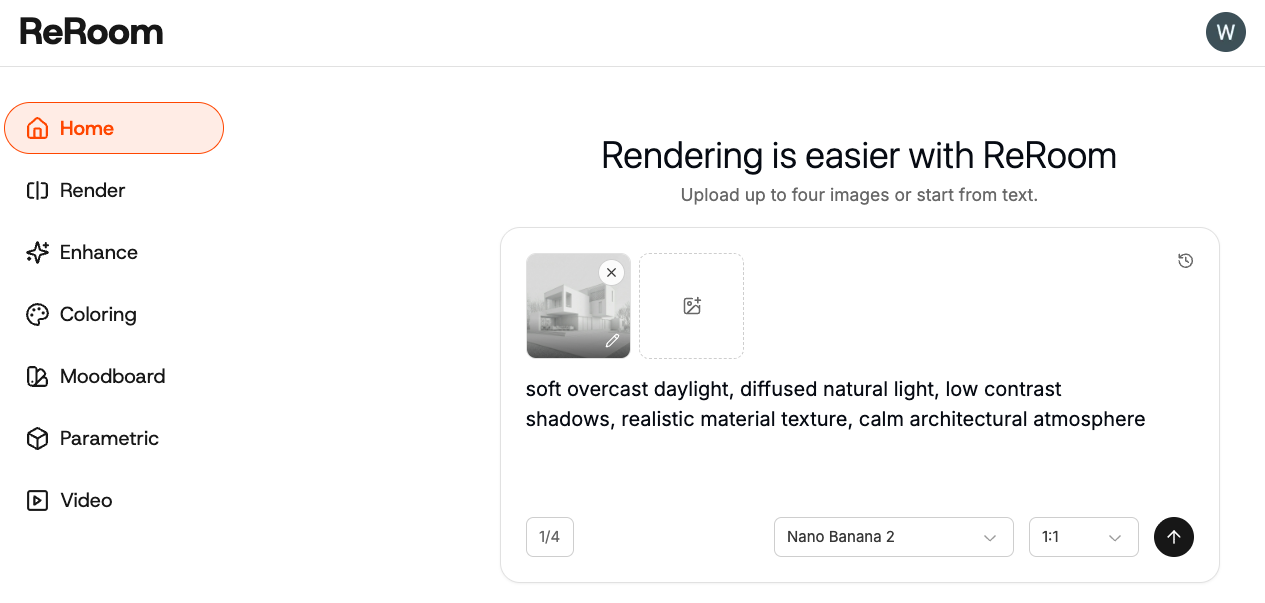Open the W user avatar menu
The width and height of the screenshot is (1265, 603).
point(1225,32)
